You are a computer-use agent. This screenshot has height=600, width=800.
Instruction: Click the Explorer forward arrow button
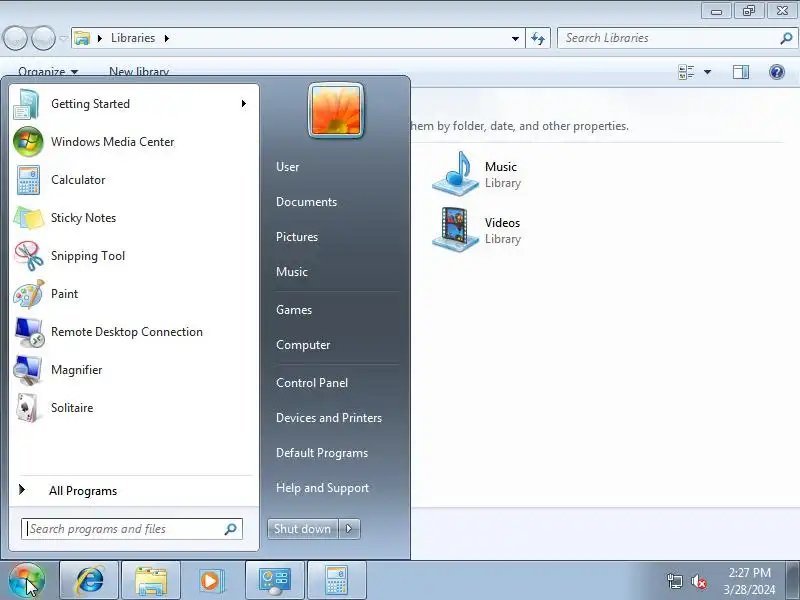[43, 38]
